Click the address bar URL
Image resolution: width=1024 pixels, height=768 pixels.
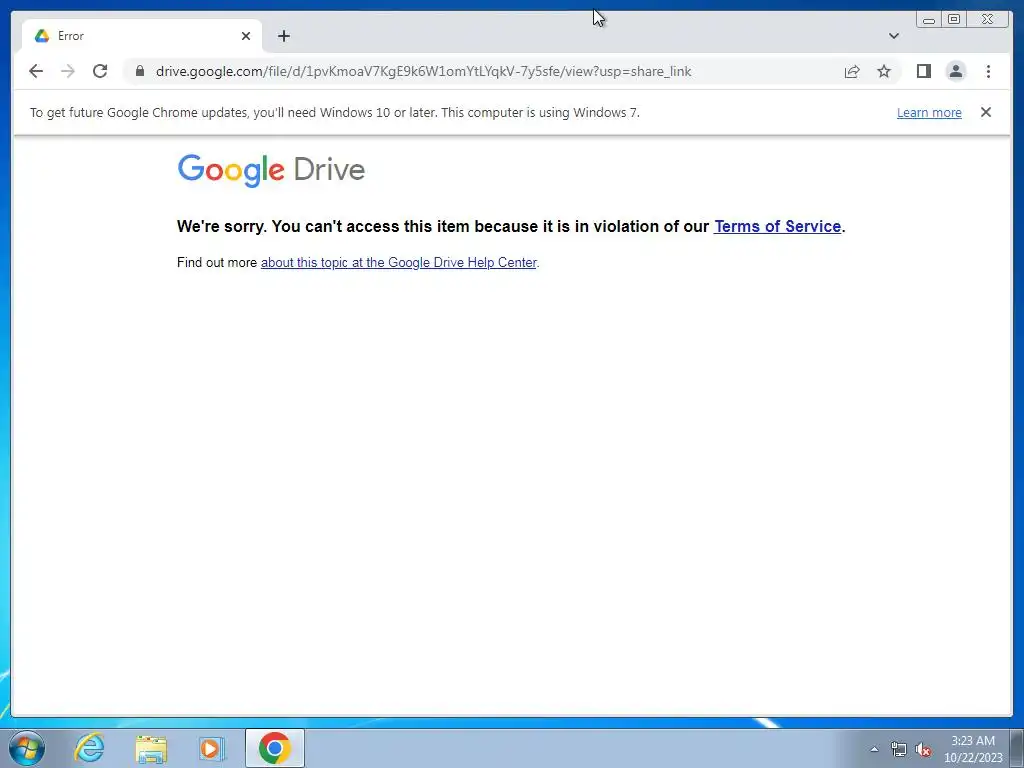[x=423, y=71]
